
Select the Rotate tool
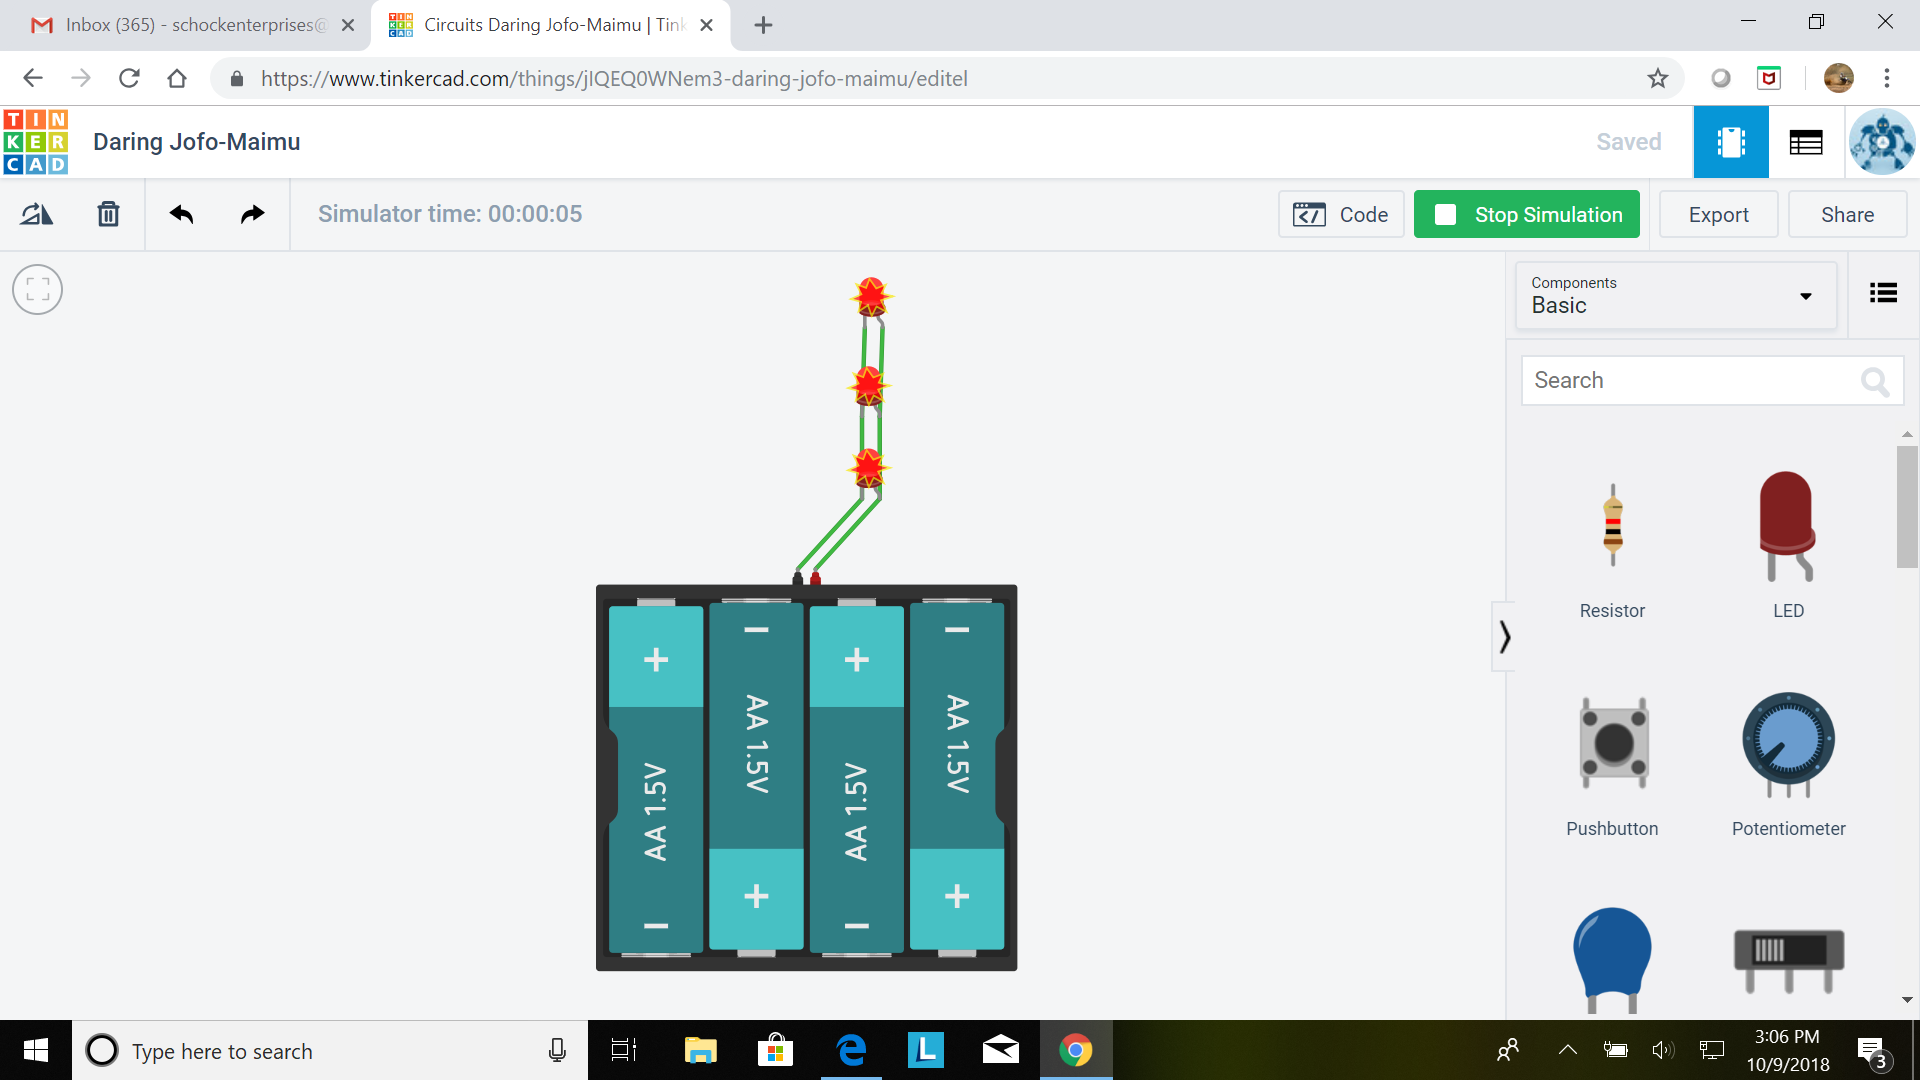(x=36, y=213)
